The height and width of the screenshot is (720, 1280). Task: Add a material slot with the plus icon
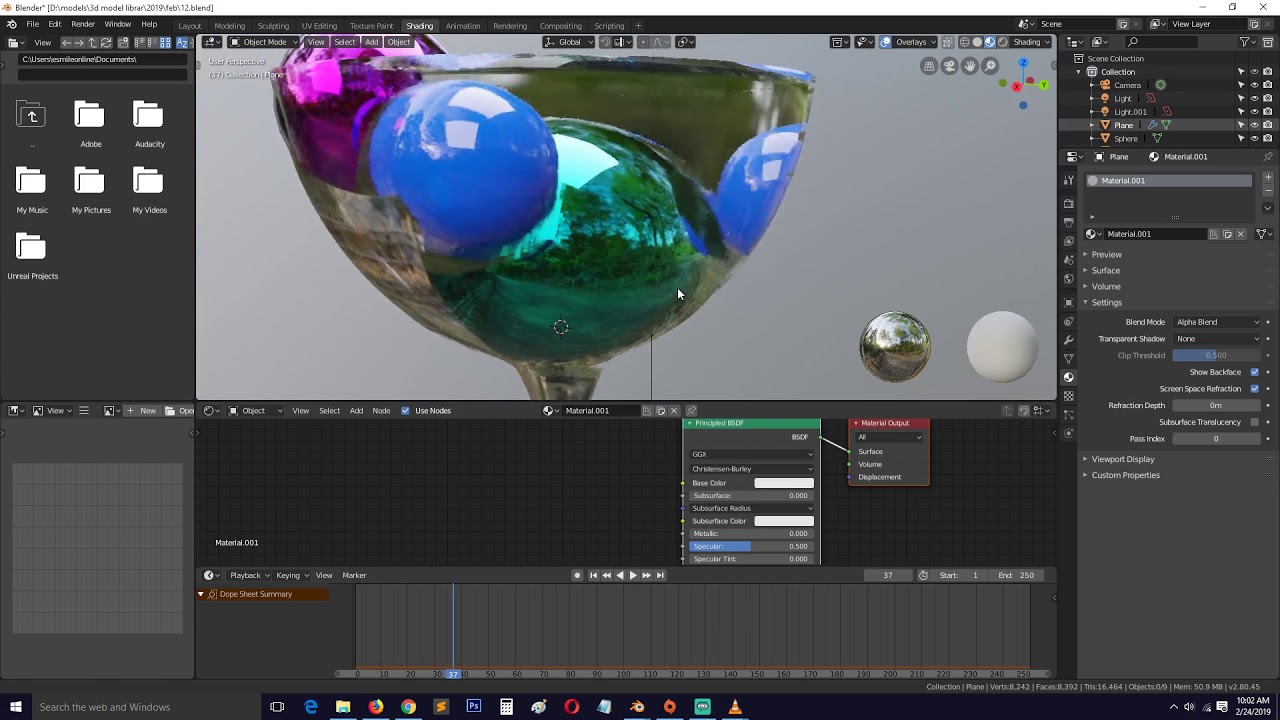tap(1268, 178)
